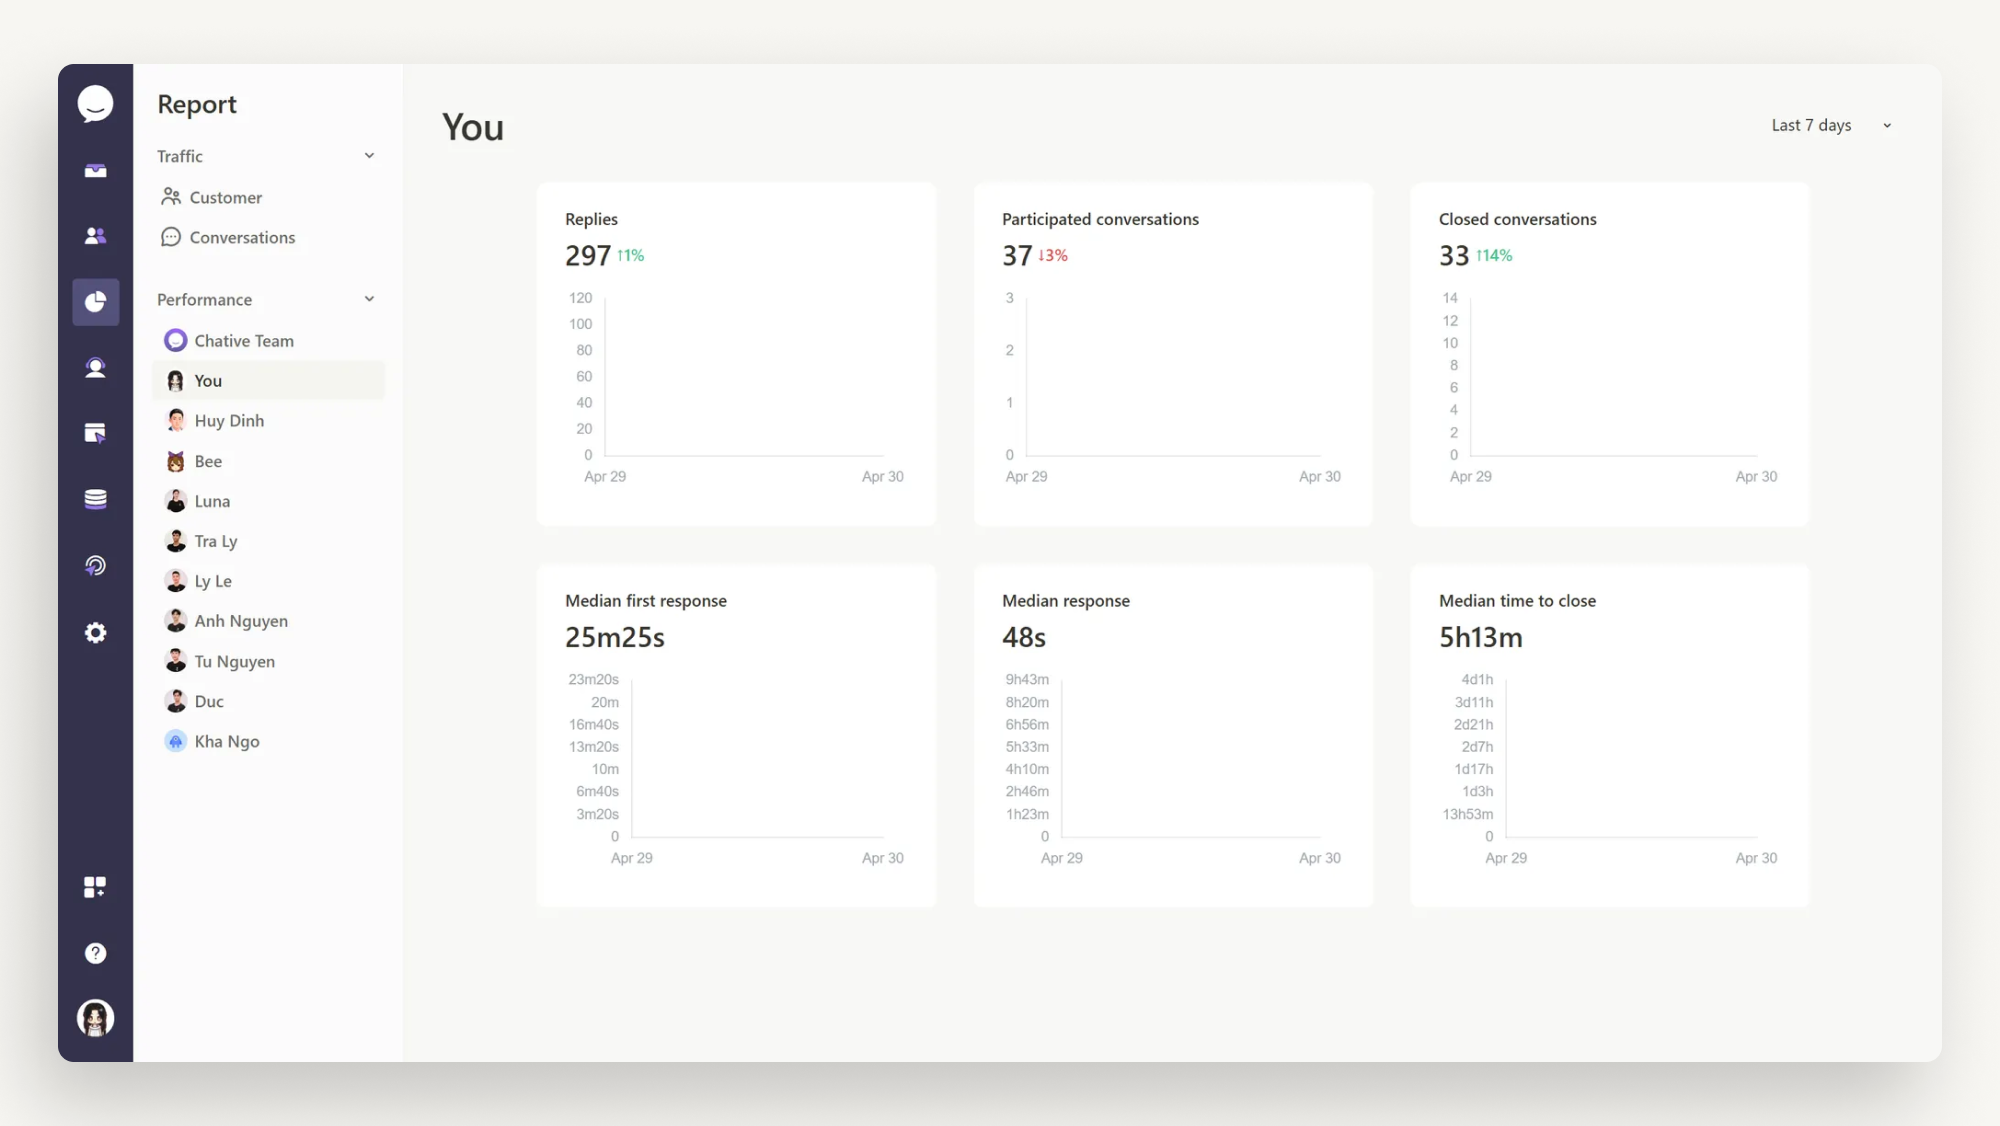Viewport: 2000px width, 1126px height.
Task: Select the Contacts people icon
Action: coord(95,235)
